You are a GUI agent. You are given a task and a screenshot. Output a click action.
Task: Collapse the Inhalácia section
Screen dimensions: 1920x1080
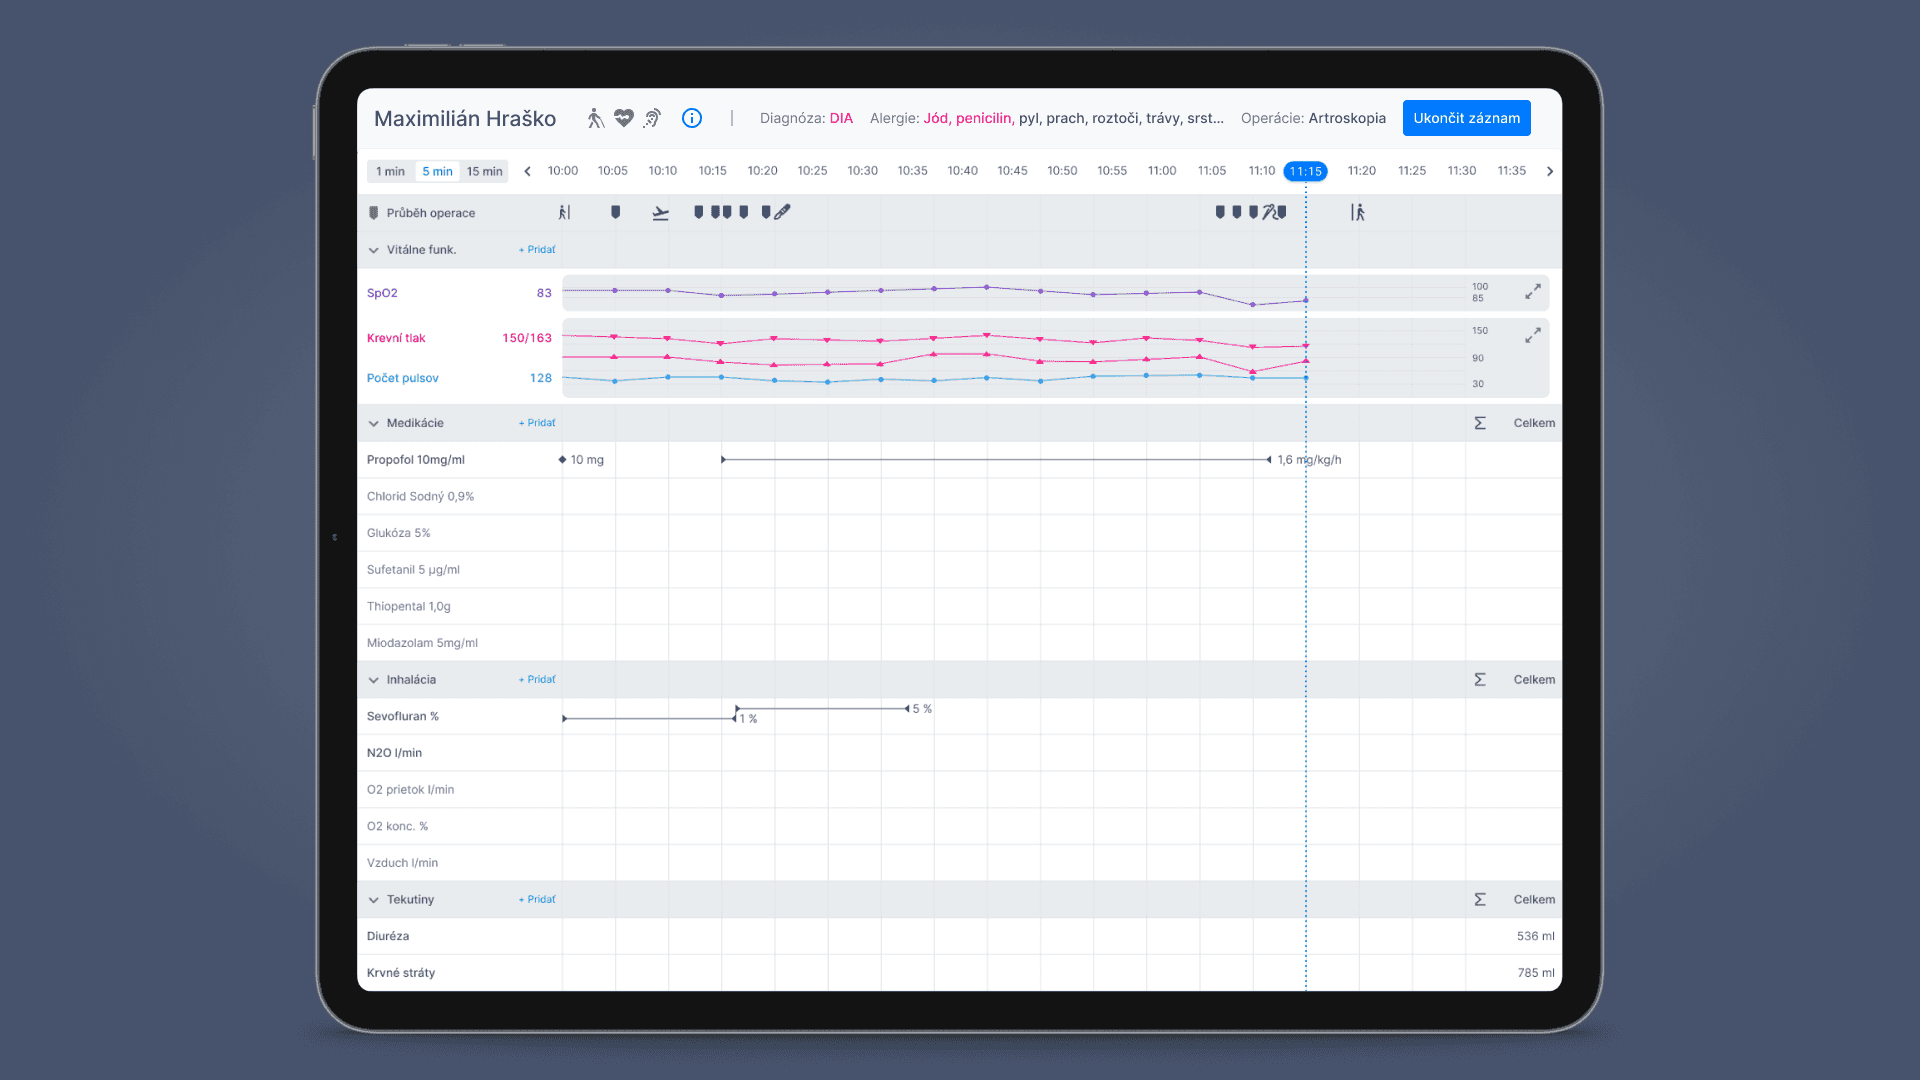coord(374,680)
